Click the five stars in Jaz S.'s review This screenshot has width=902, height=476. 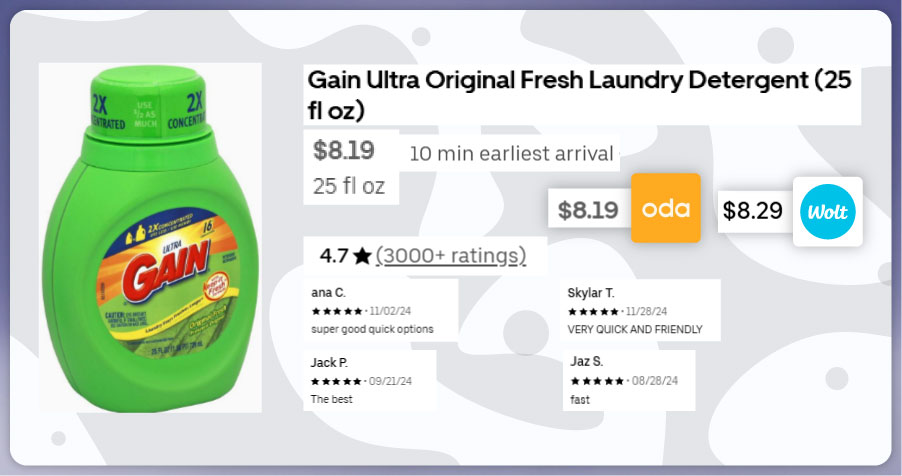tap(597, 381)
